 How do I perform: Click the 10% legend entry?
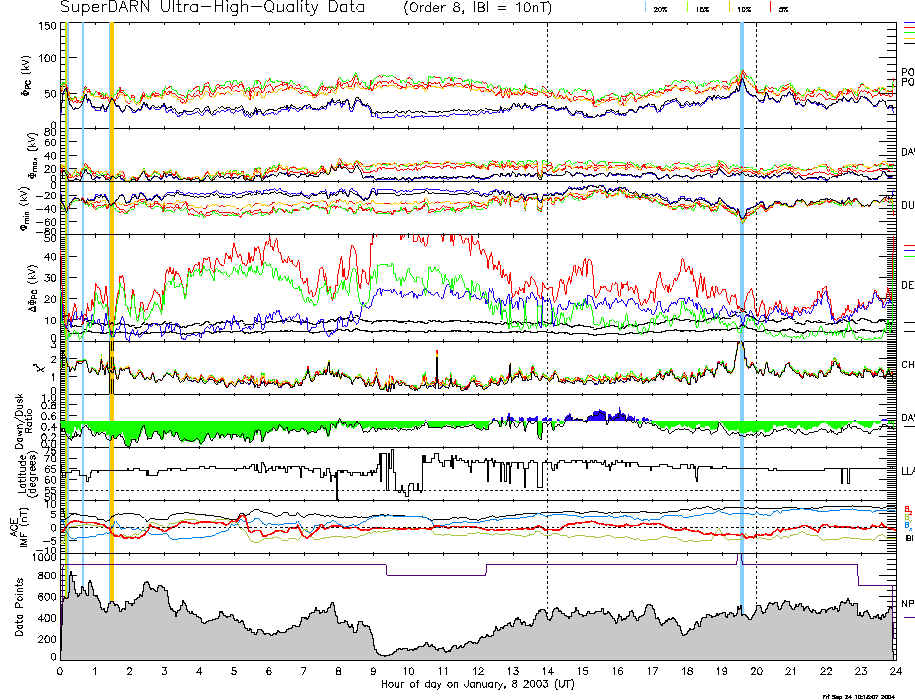point(744,8)
